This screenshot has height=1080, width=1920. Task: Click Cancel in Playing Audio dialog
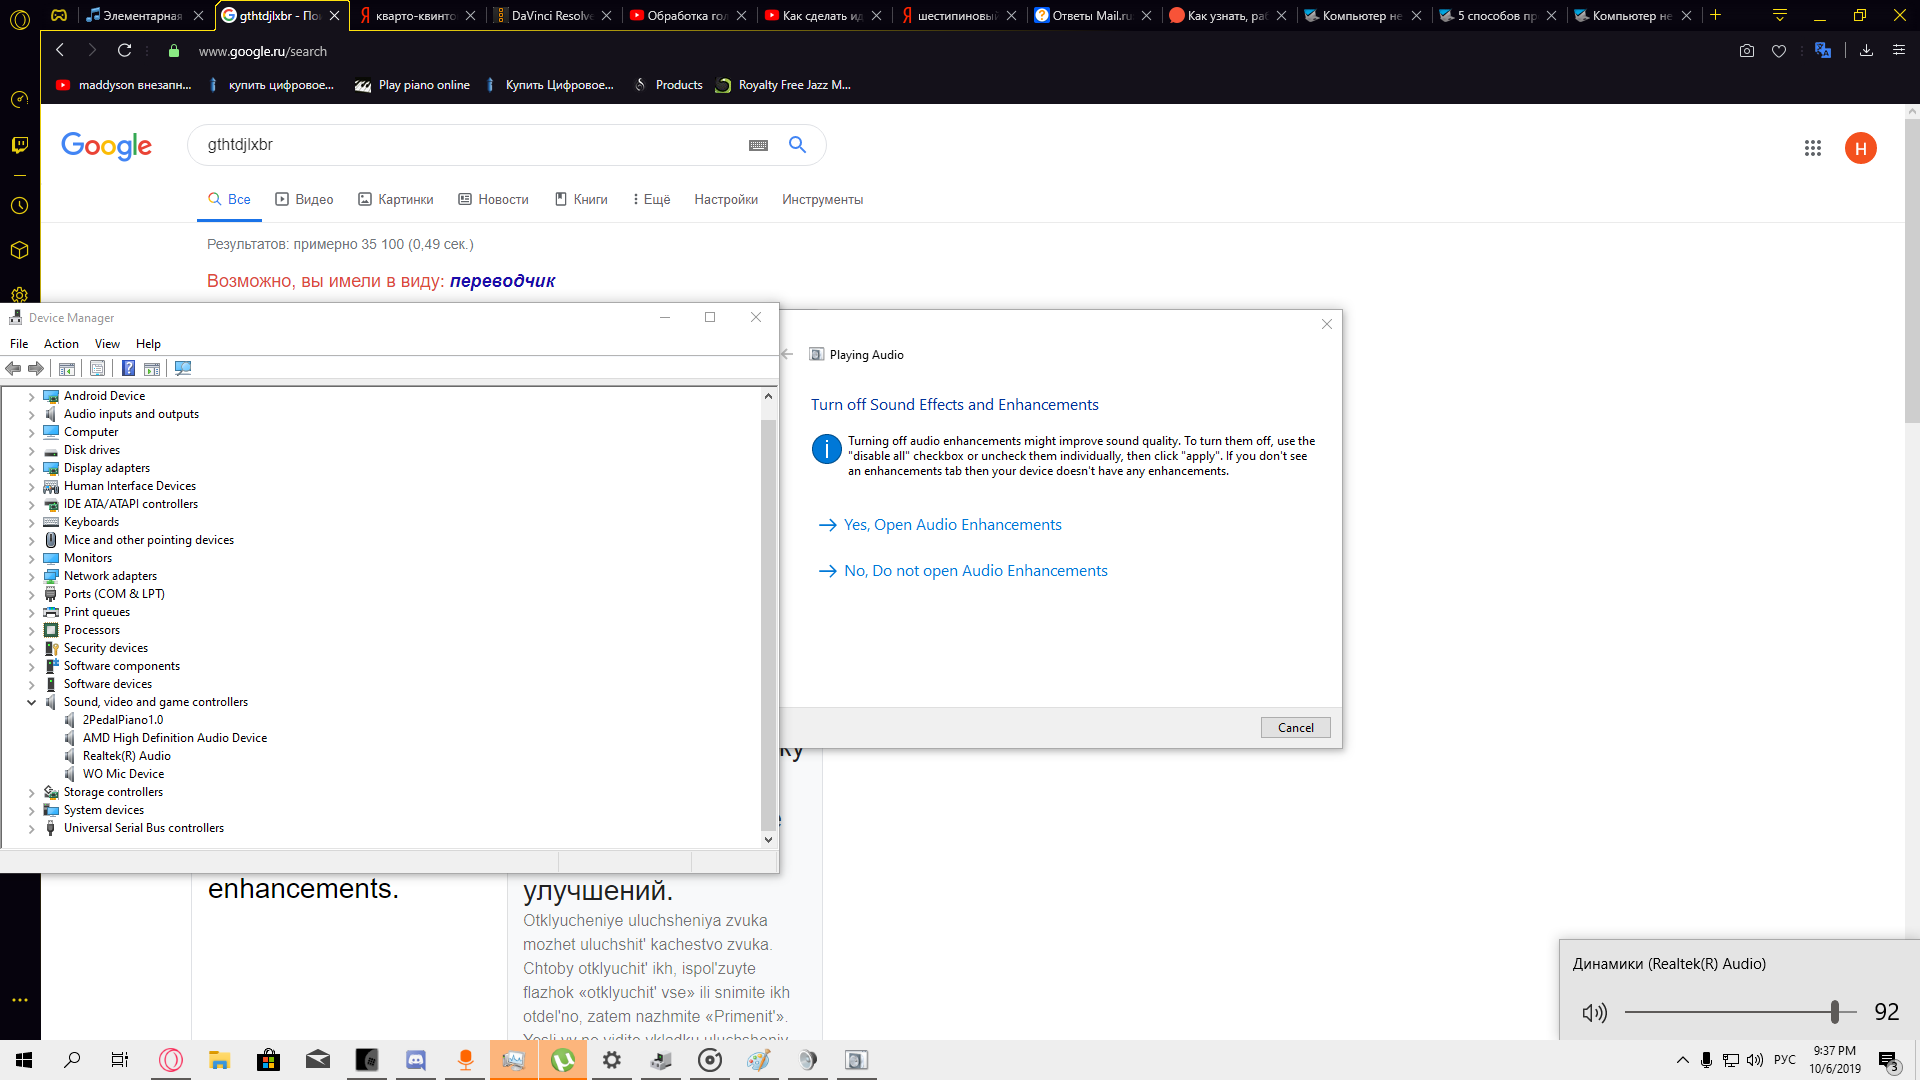pos(1295,727)
